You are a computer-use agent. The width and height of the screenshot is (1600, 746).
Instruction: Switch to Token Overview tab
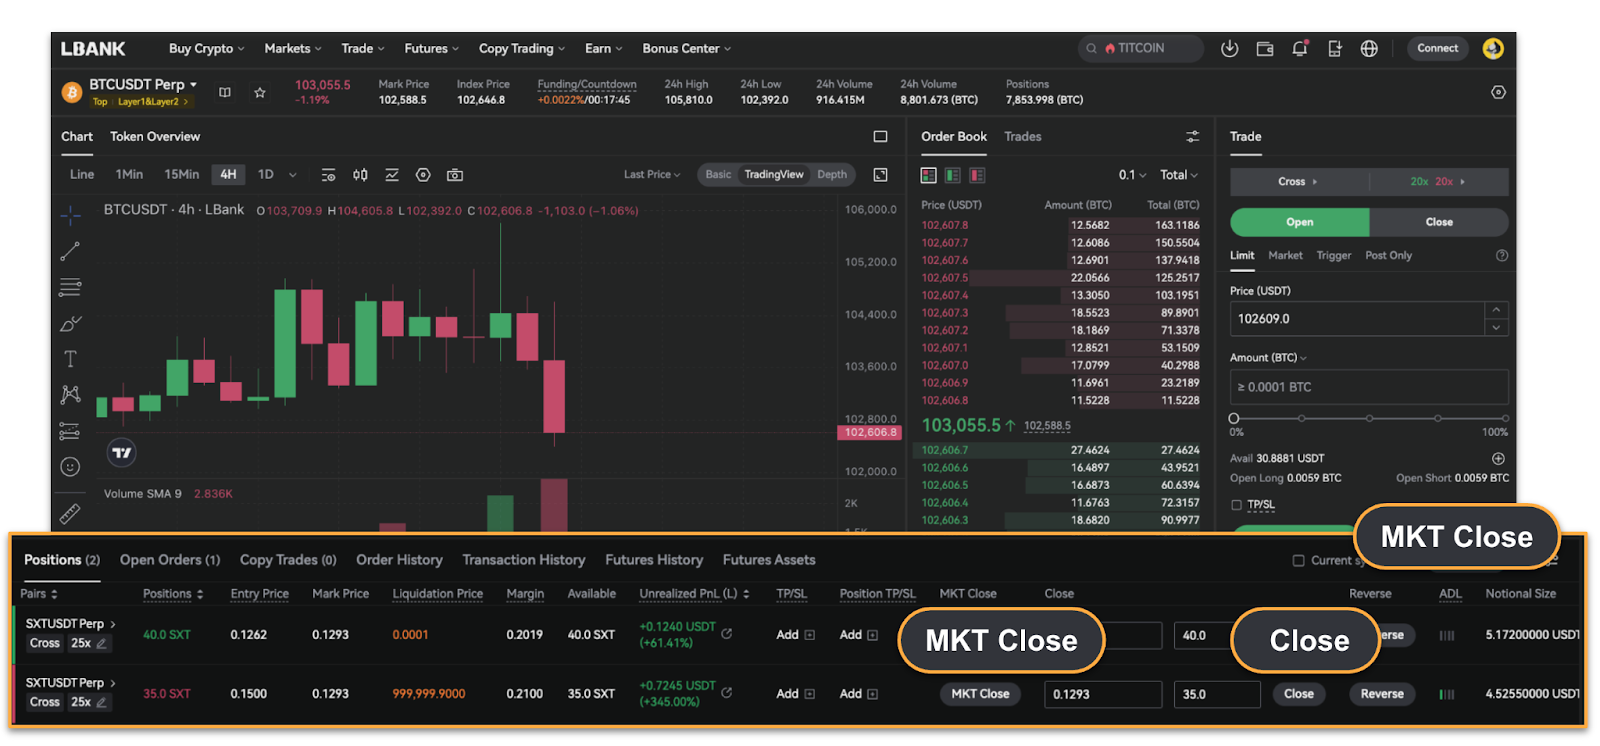click(x=155, y=136)
